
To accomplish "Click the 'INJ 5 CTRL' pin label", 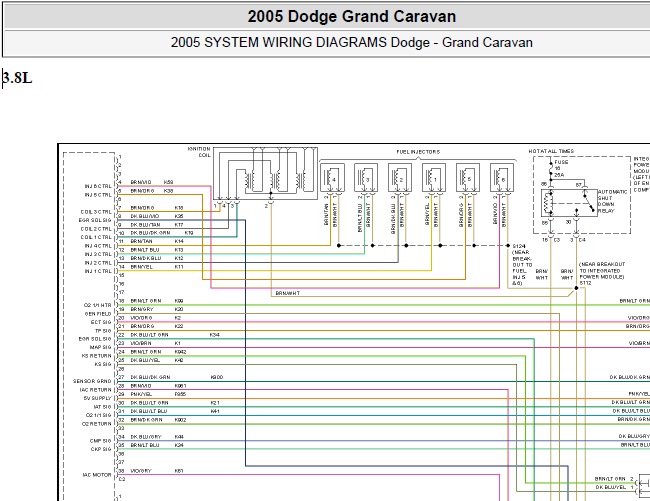I will click(x=98, y=195).
